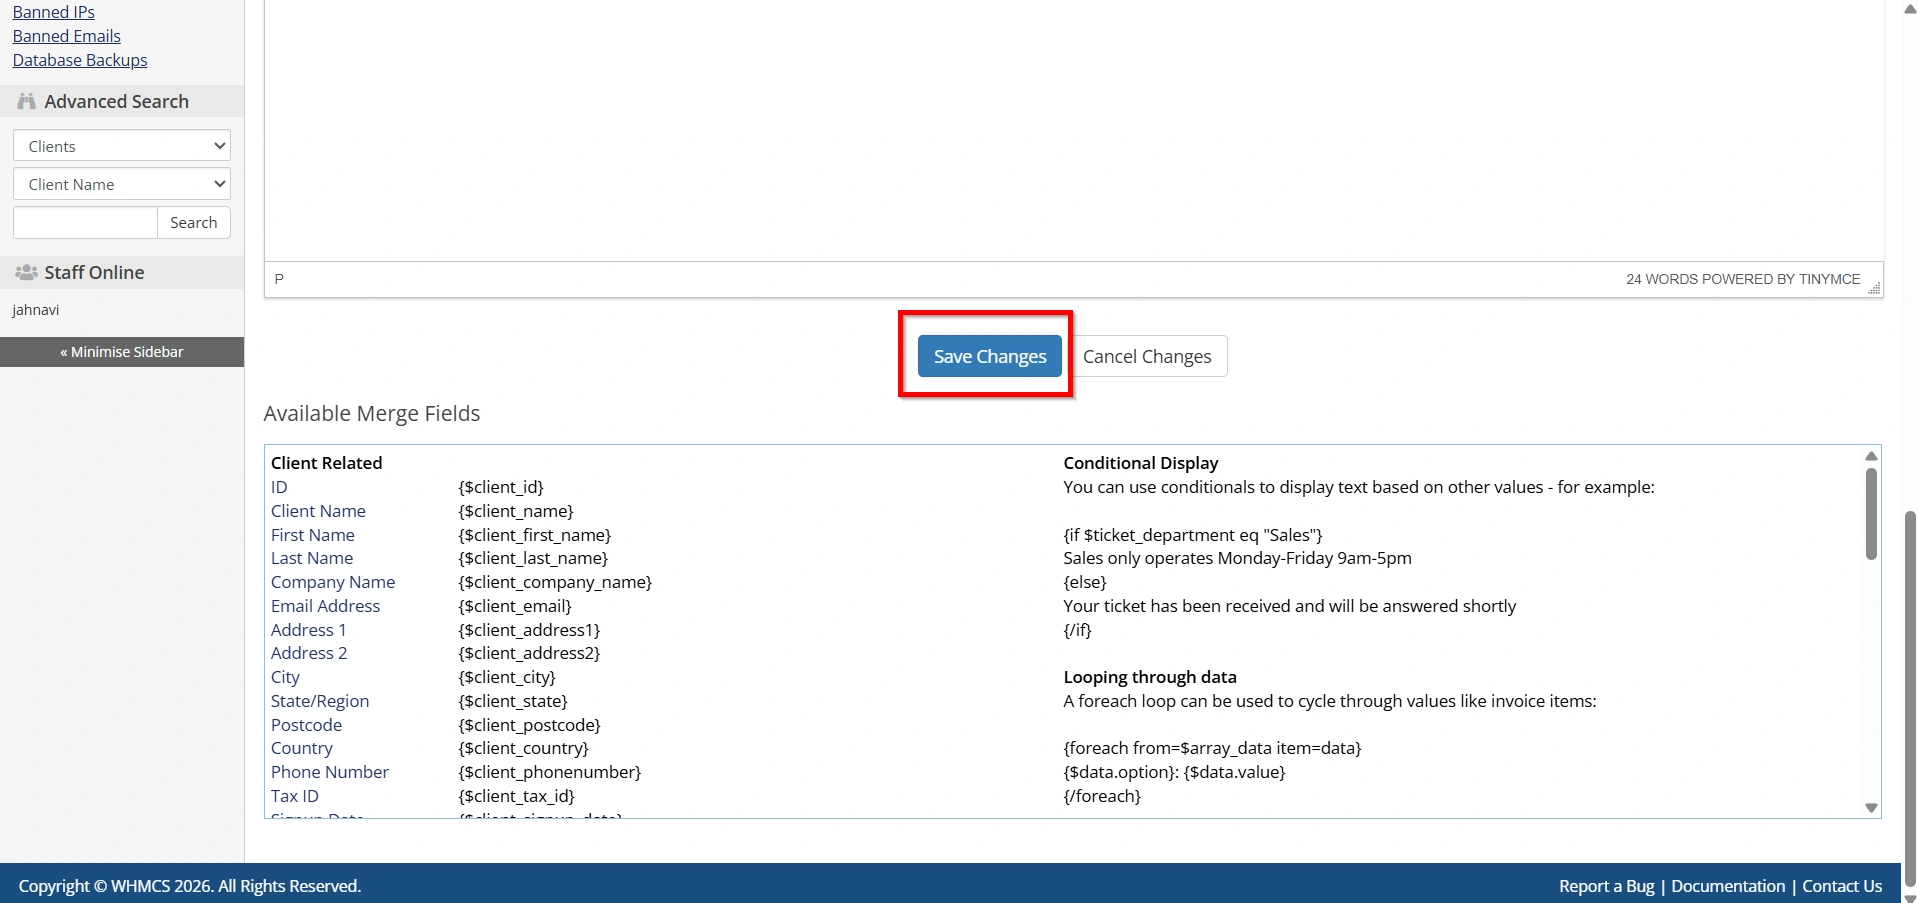Screen dimensions: 1918x903
Task: Click the page scrollbar up arrow
Action: 1910,8
